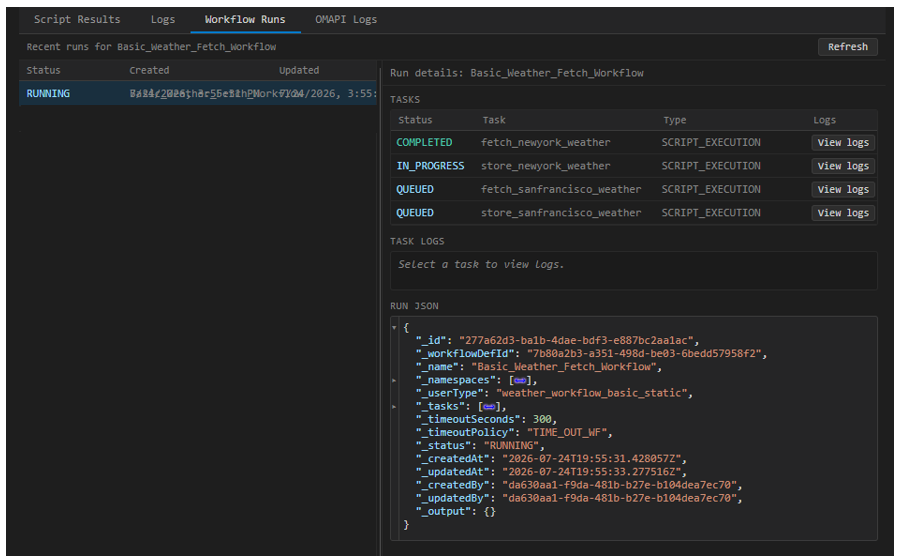Click the _id value in run JSON
900x560 pixels.
point(576,340)
